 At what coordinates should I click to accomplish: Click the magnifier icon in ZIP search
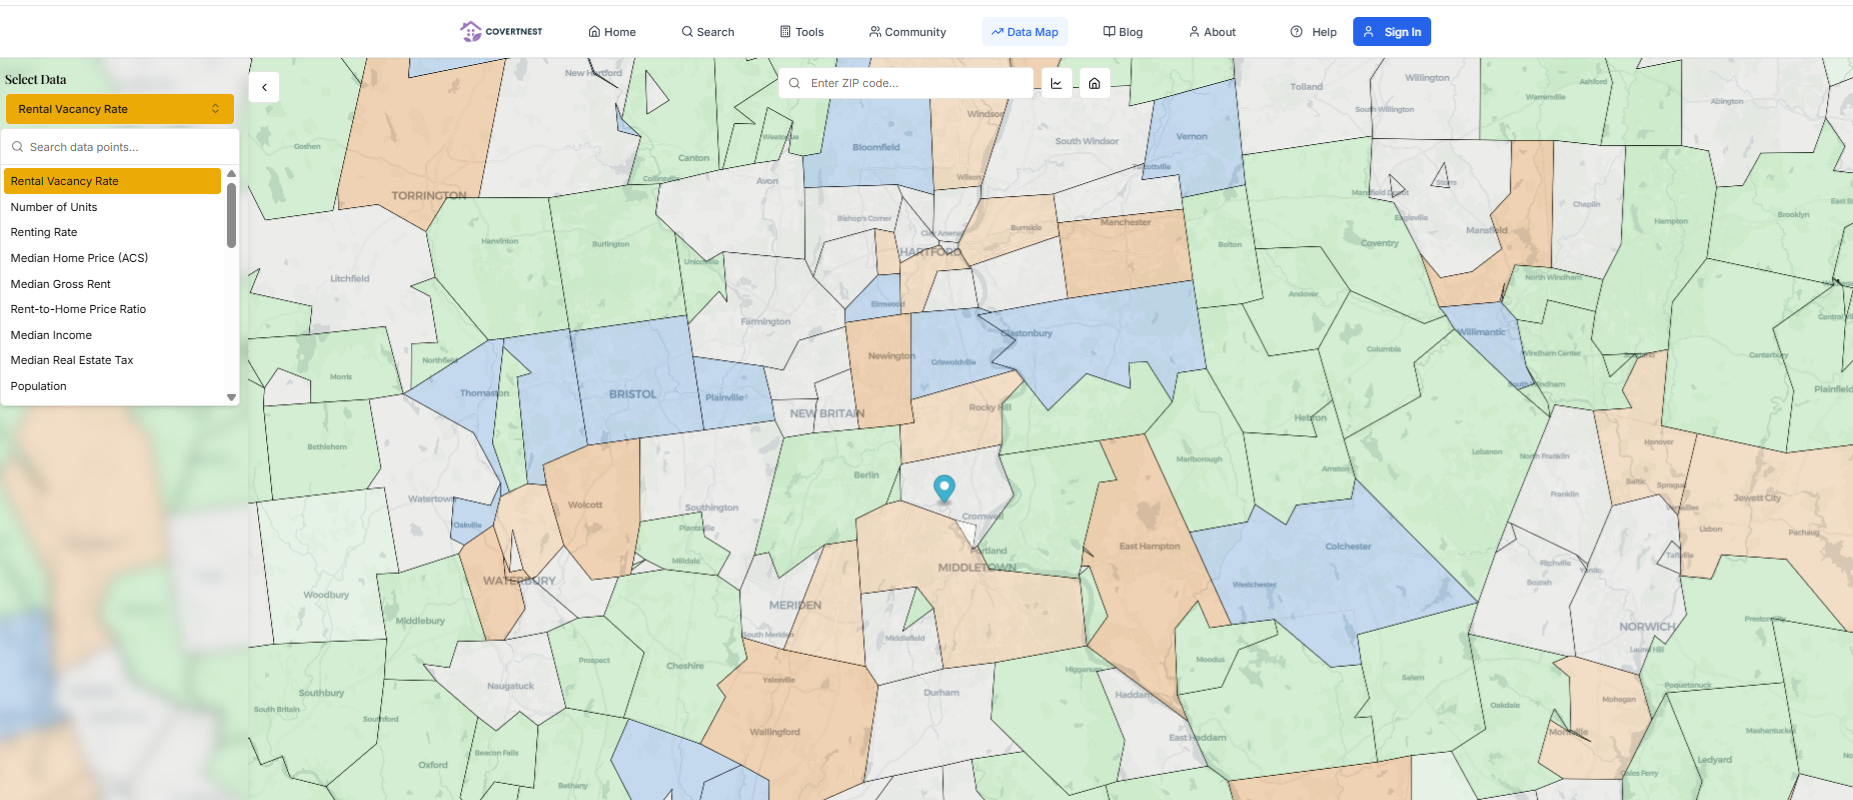pos(794,83)
